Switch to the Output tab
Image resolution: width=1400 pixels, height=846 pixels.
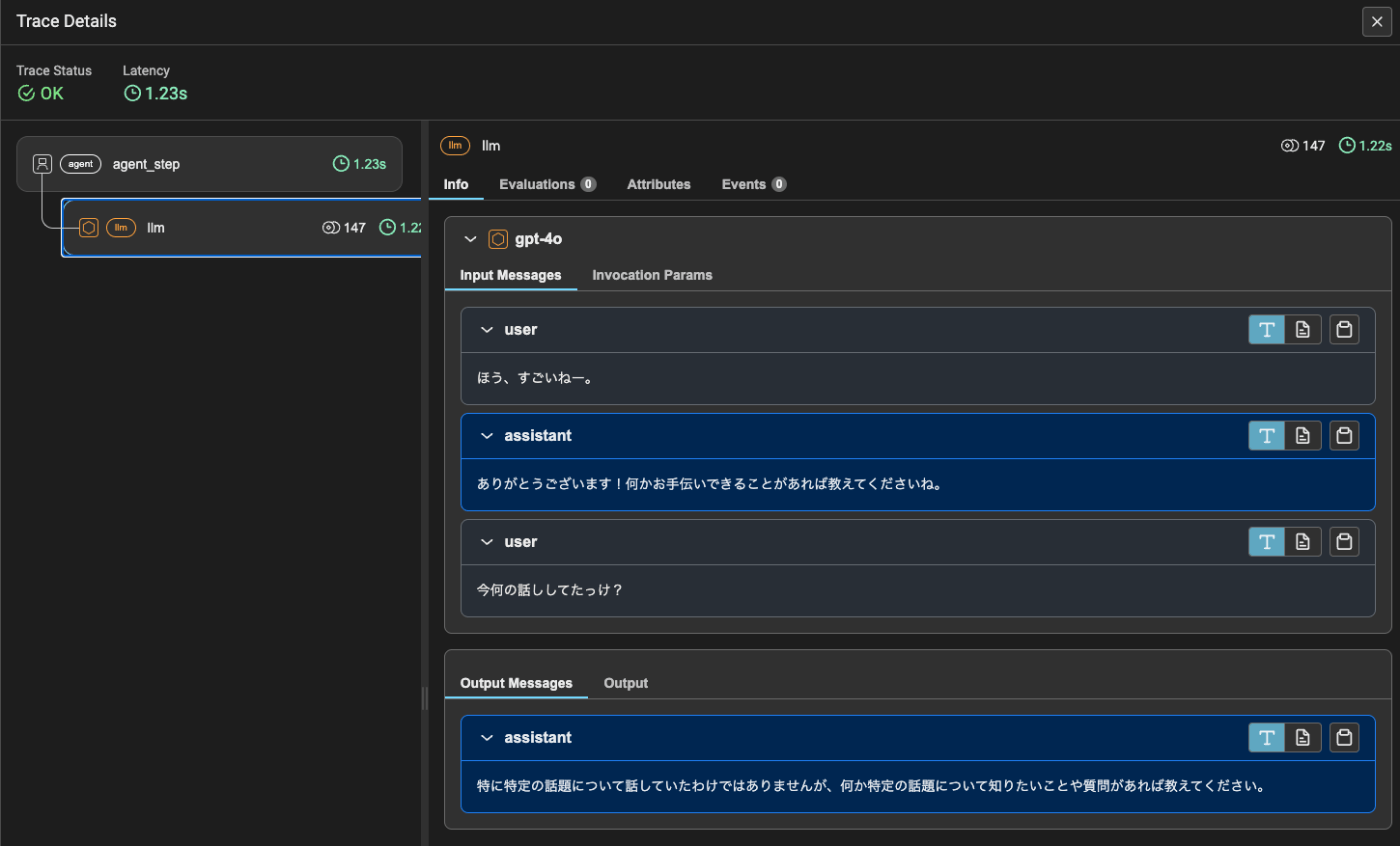click(626, 683)
